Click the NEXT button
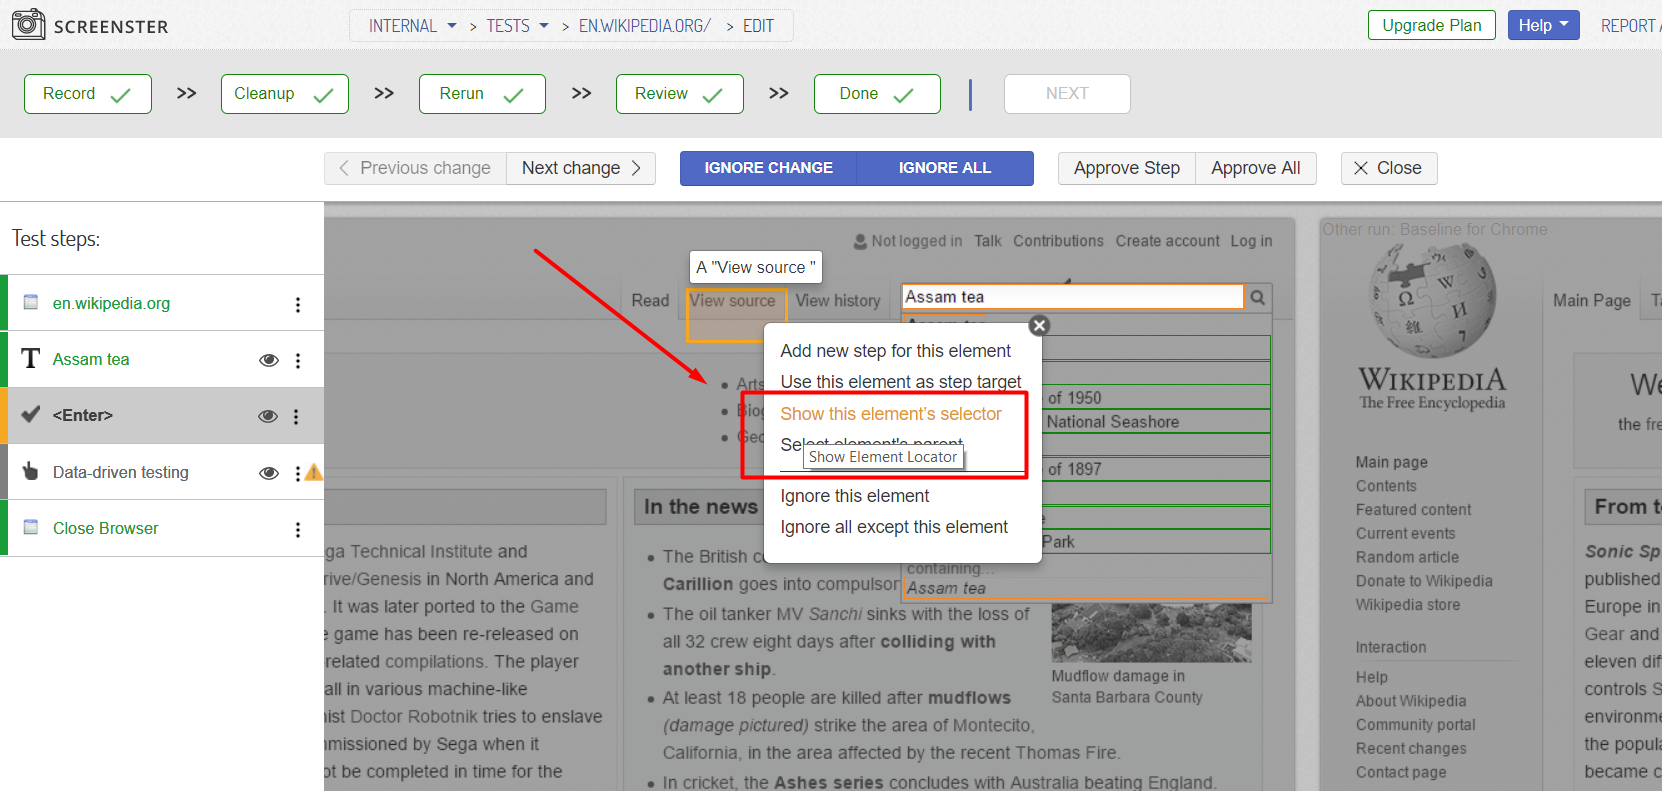Screen dimensions: 1662x791 1067,94
